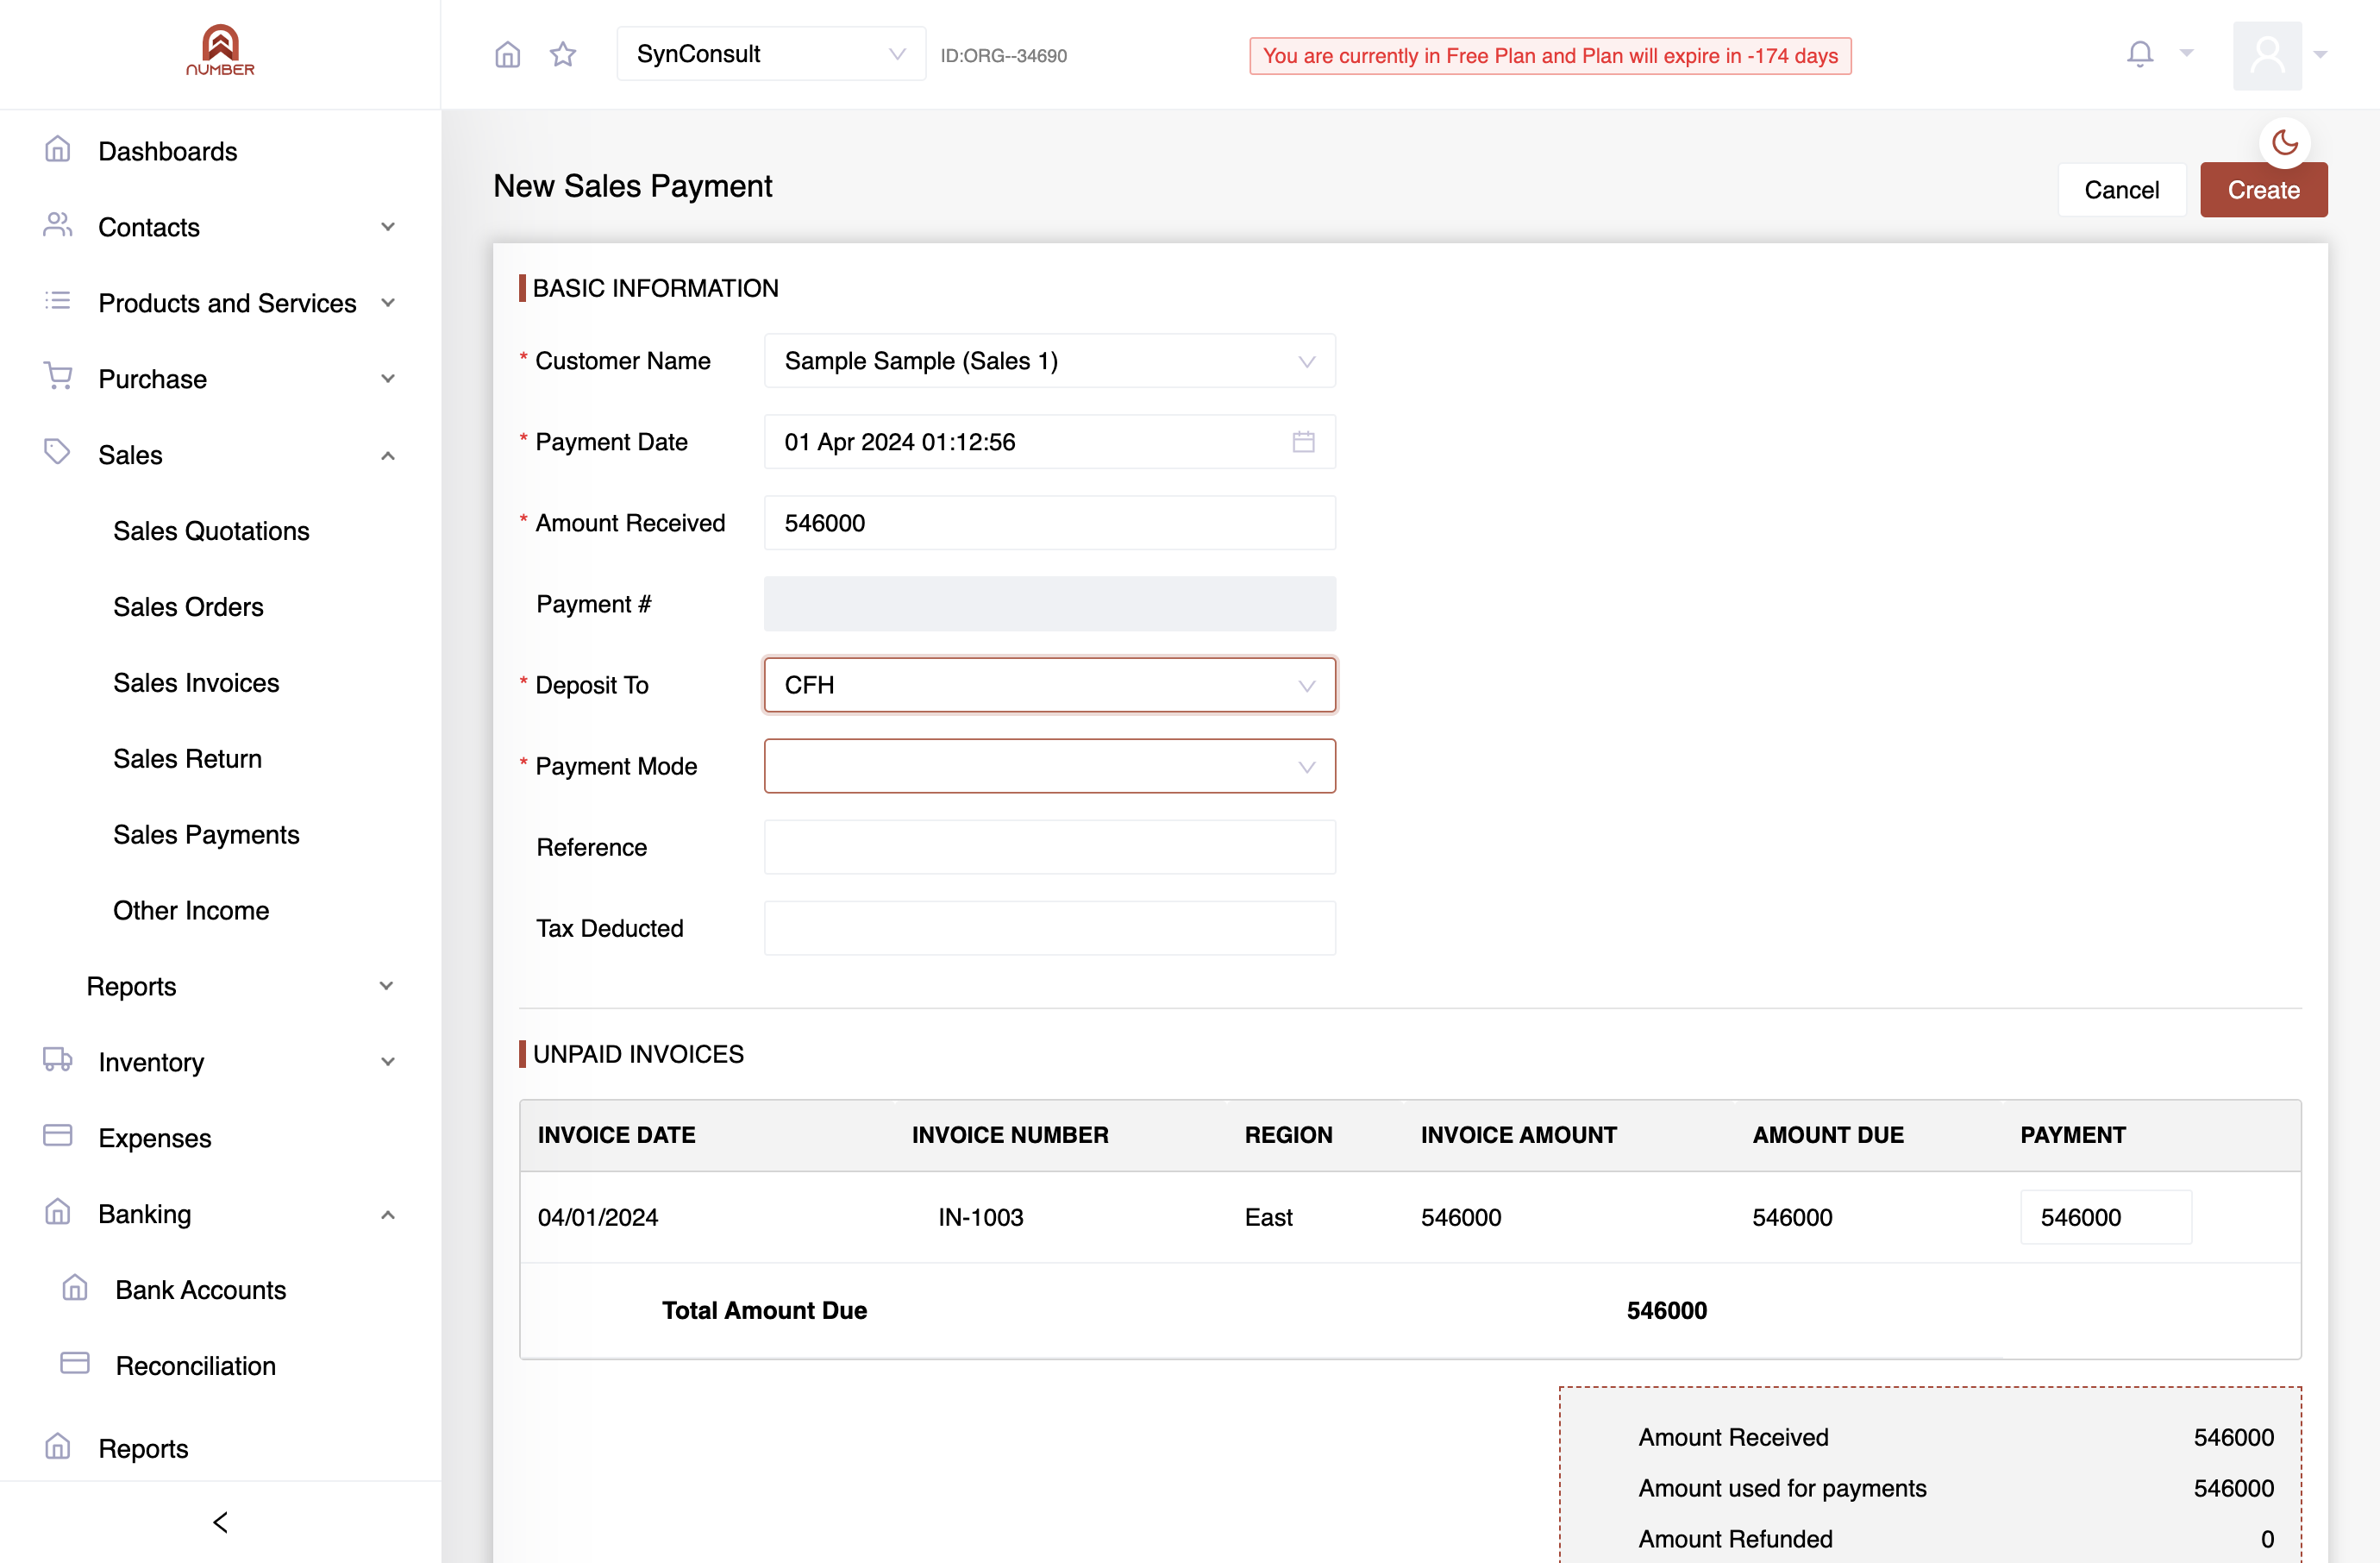Click the Purchase cart icon
The height and width of the screenshot is (1563, 2380).
point(58,377)
